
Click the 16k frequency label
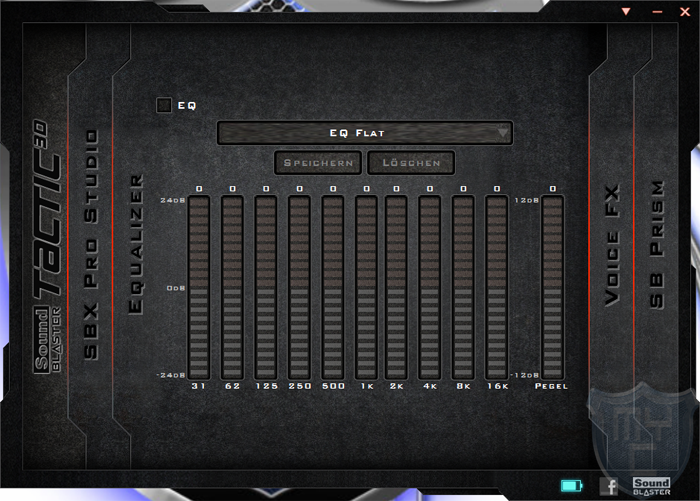(497, 386)
